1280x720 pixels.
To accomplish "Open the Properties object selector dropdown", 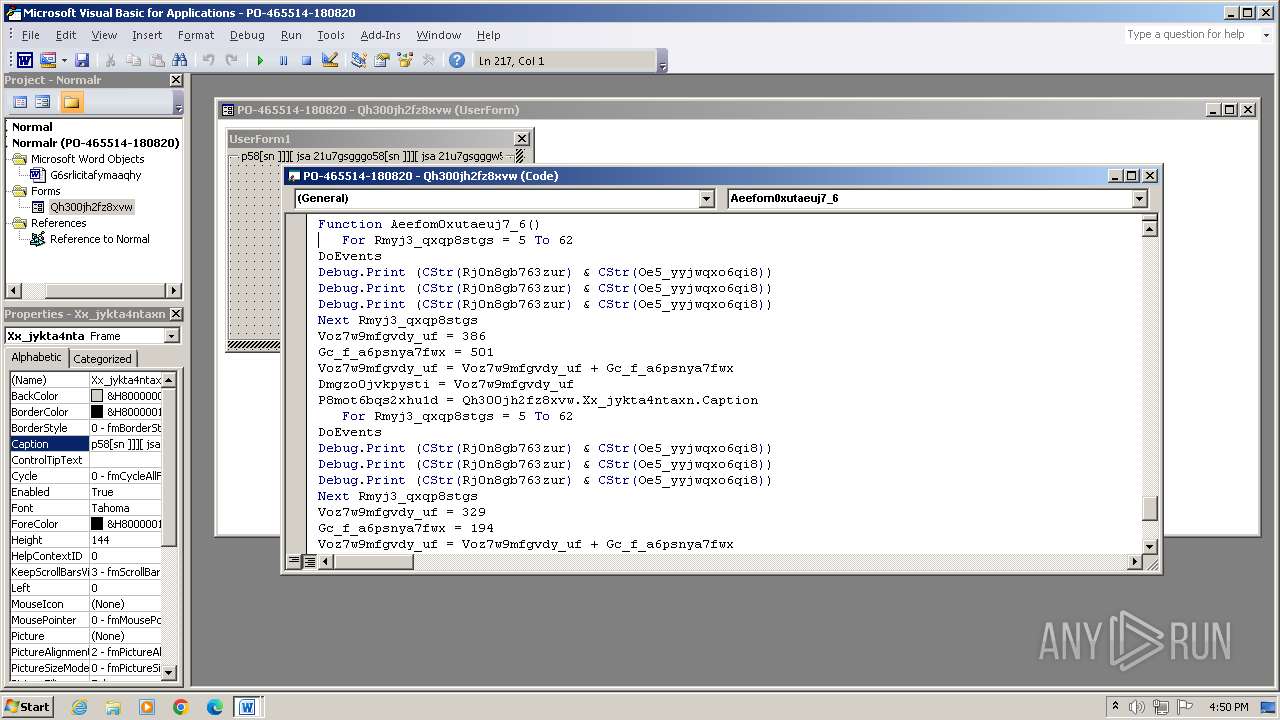I will (171, 336).
